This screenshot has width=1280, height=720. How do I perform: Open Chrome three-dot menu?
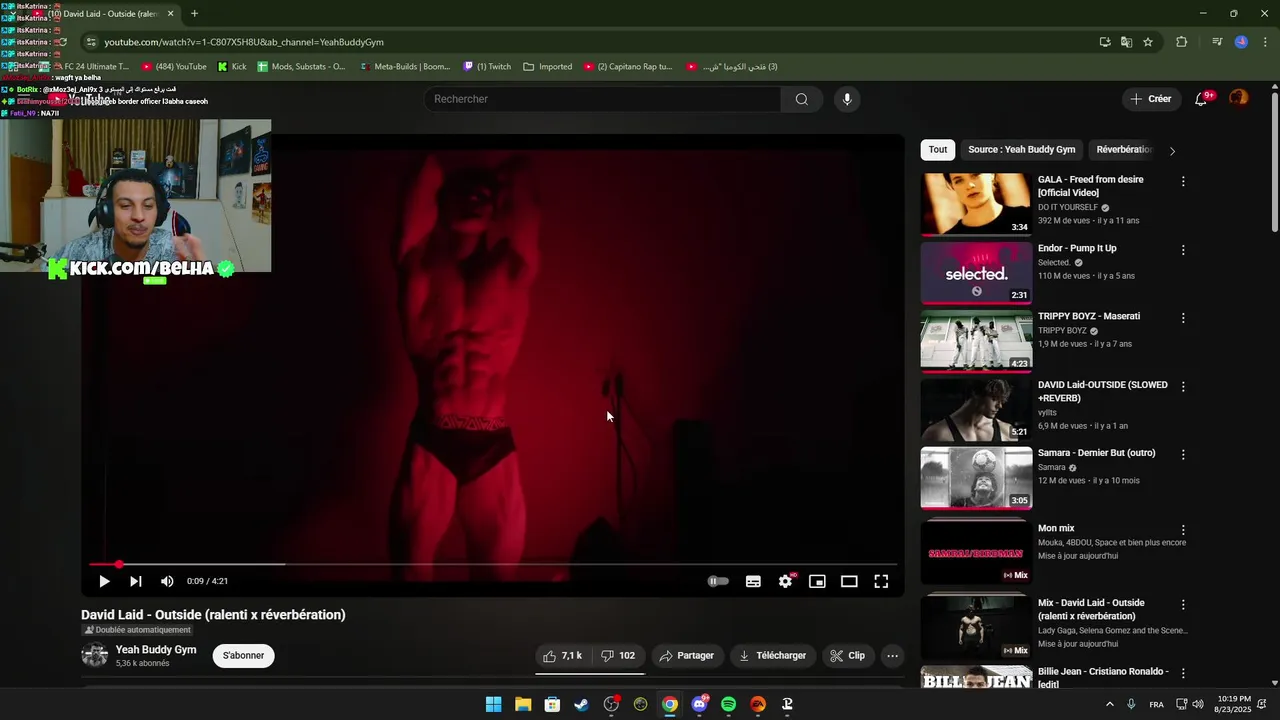point(1263,42)
